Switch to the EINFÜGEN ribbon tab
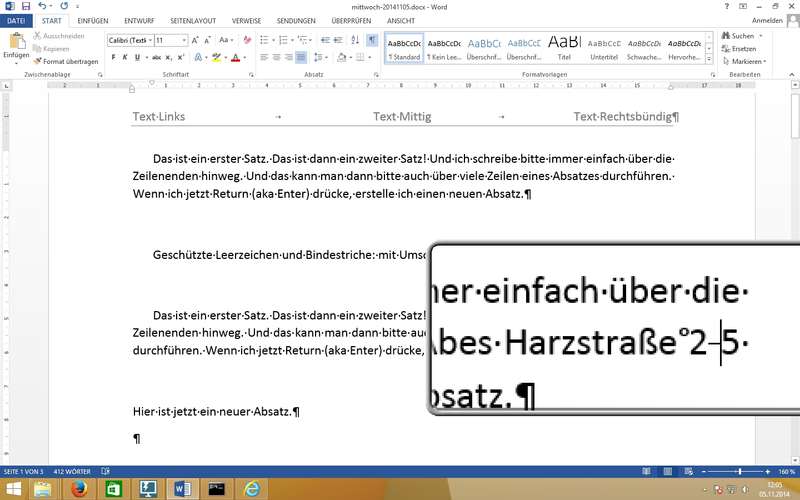Viewport: 800px width, 500px height. click(92, 20)
